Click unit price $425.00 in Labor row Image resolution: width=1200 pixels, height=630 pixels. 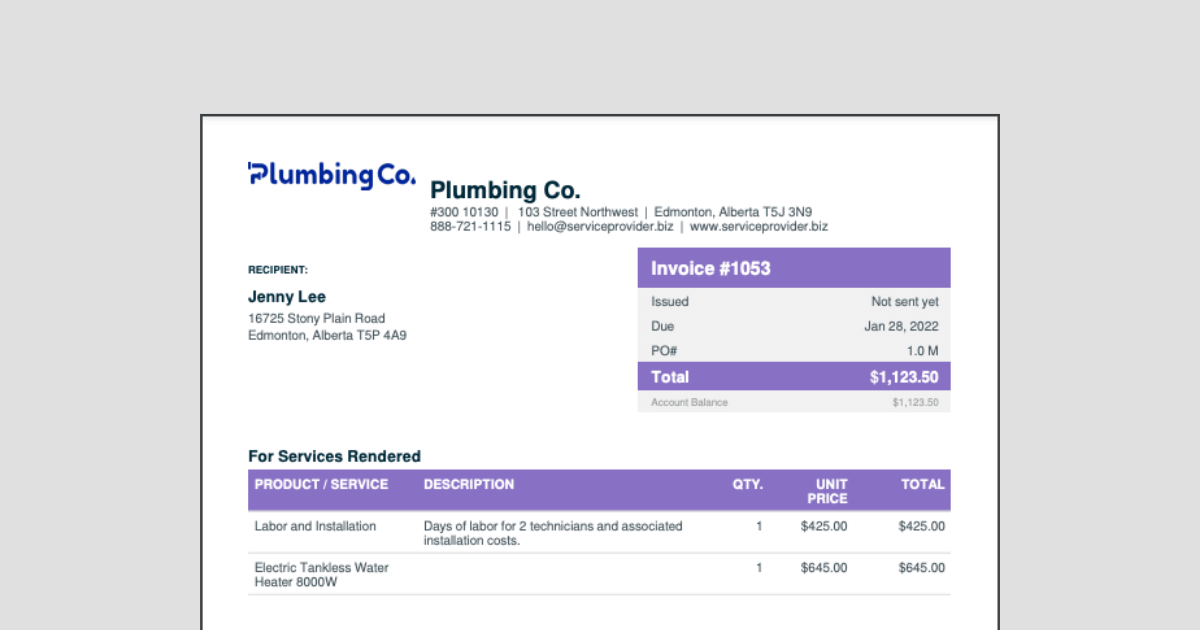[x=824, y=526]
